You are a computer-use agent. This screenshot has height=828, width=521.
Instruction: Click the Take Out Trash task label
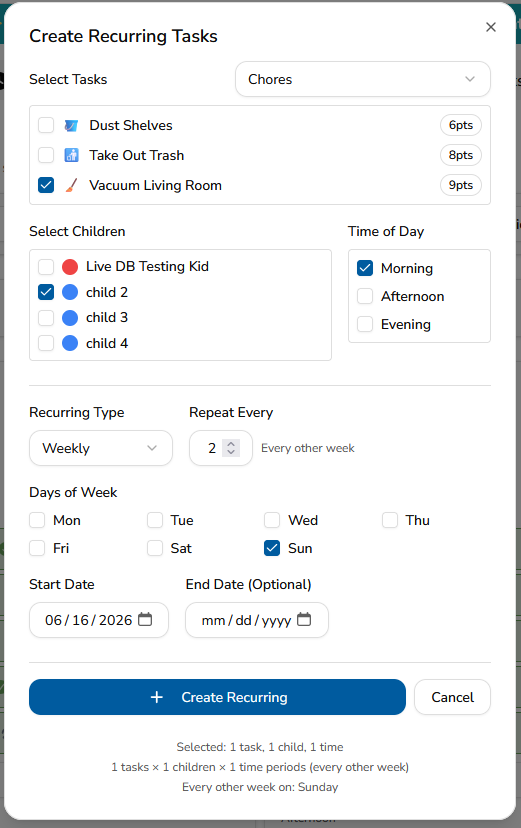(x=137, y=155)
